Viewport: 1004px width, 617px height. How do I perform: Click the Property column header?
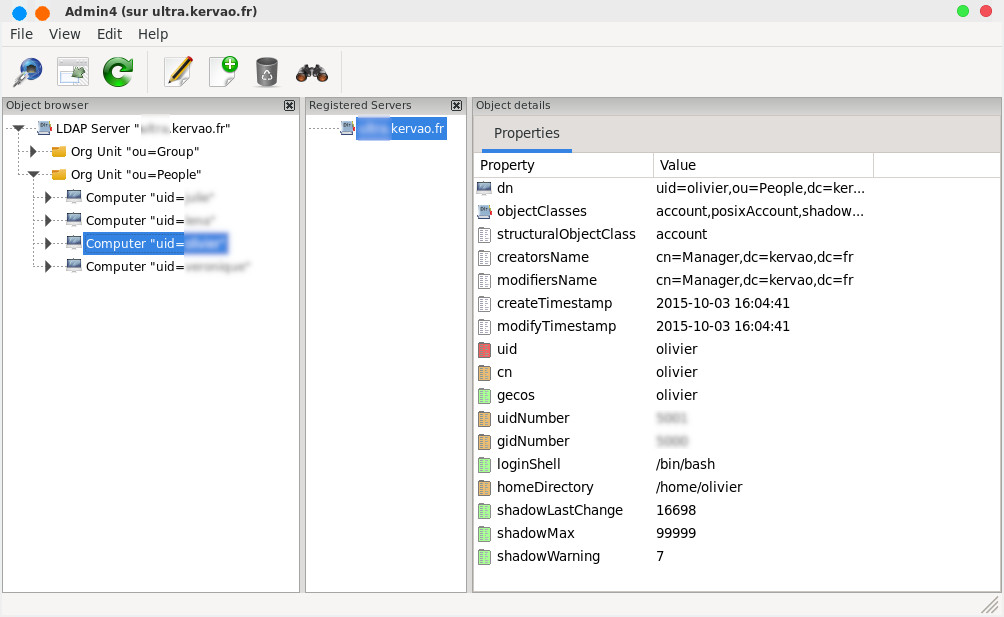tap(563, 165)
